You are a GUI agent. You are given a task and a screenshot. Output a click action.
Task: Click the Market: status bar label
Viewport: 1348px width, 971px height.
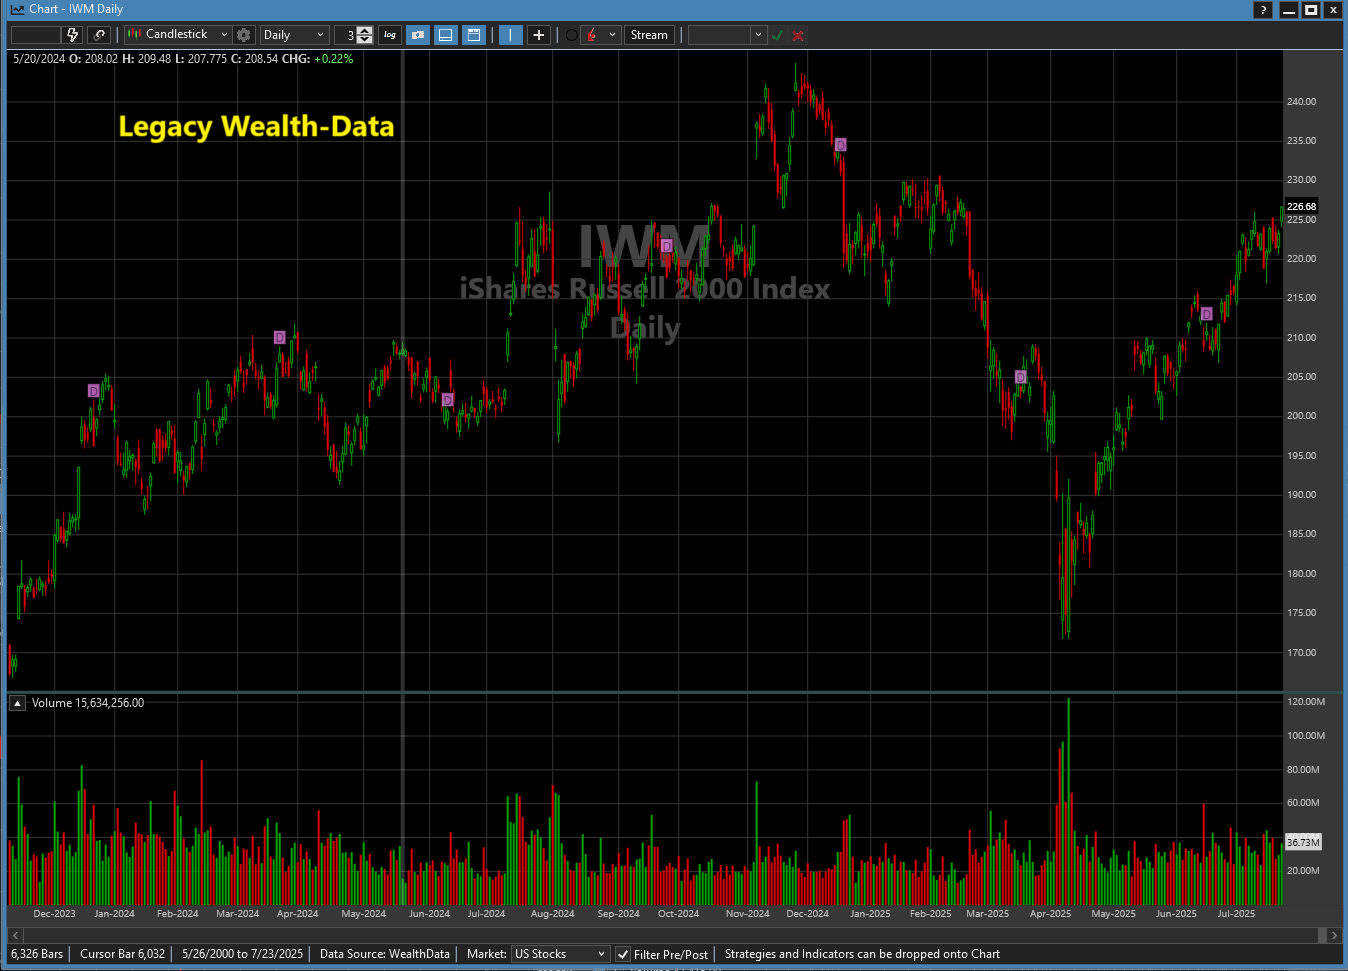[x=486, y=954]
